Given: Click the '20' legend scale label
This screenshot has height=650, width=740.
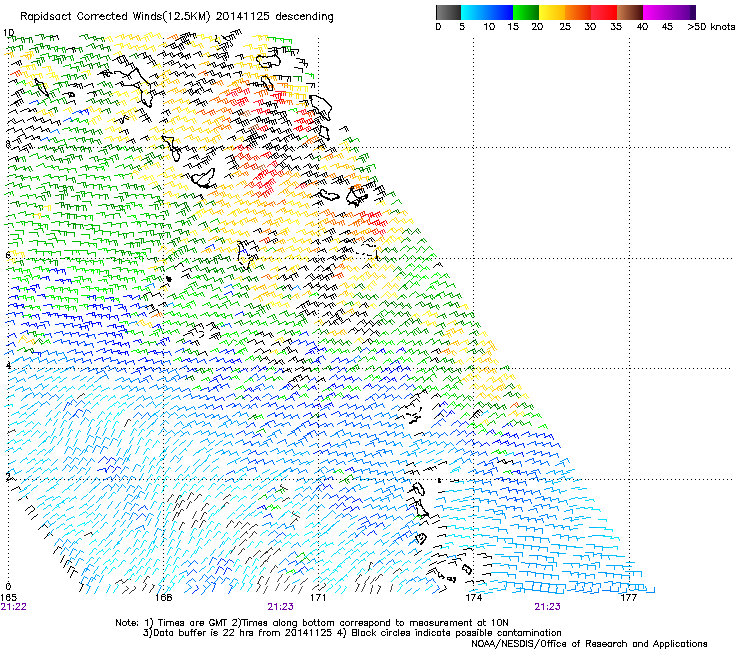Looking at the screenshot, I should coord(537,27).
